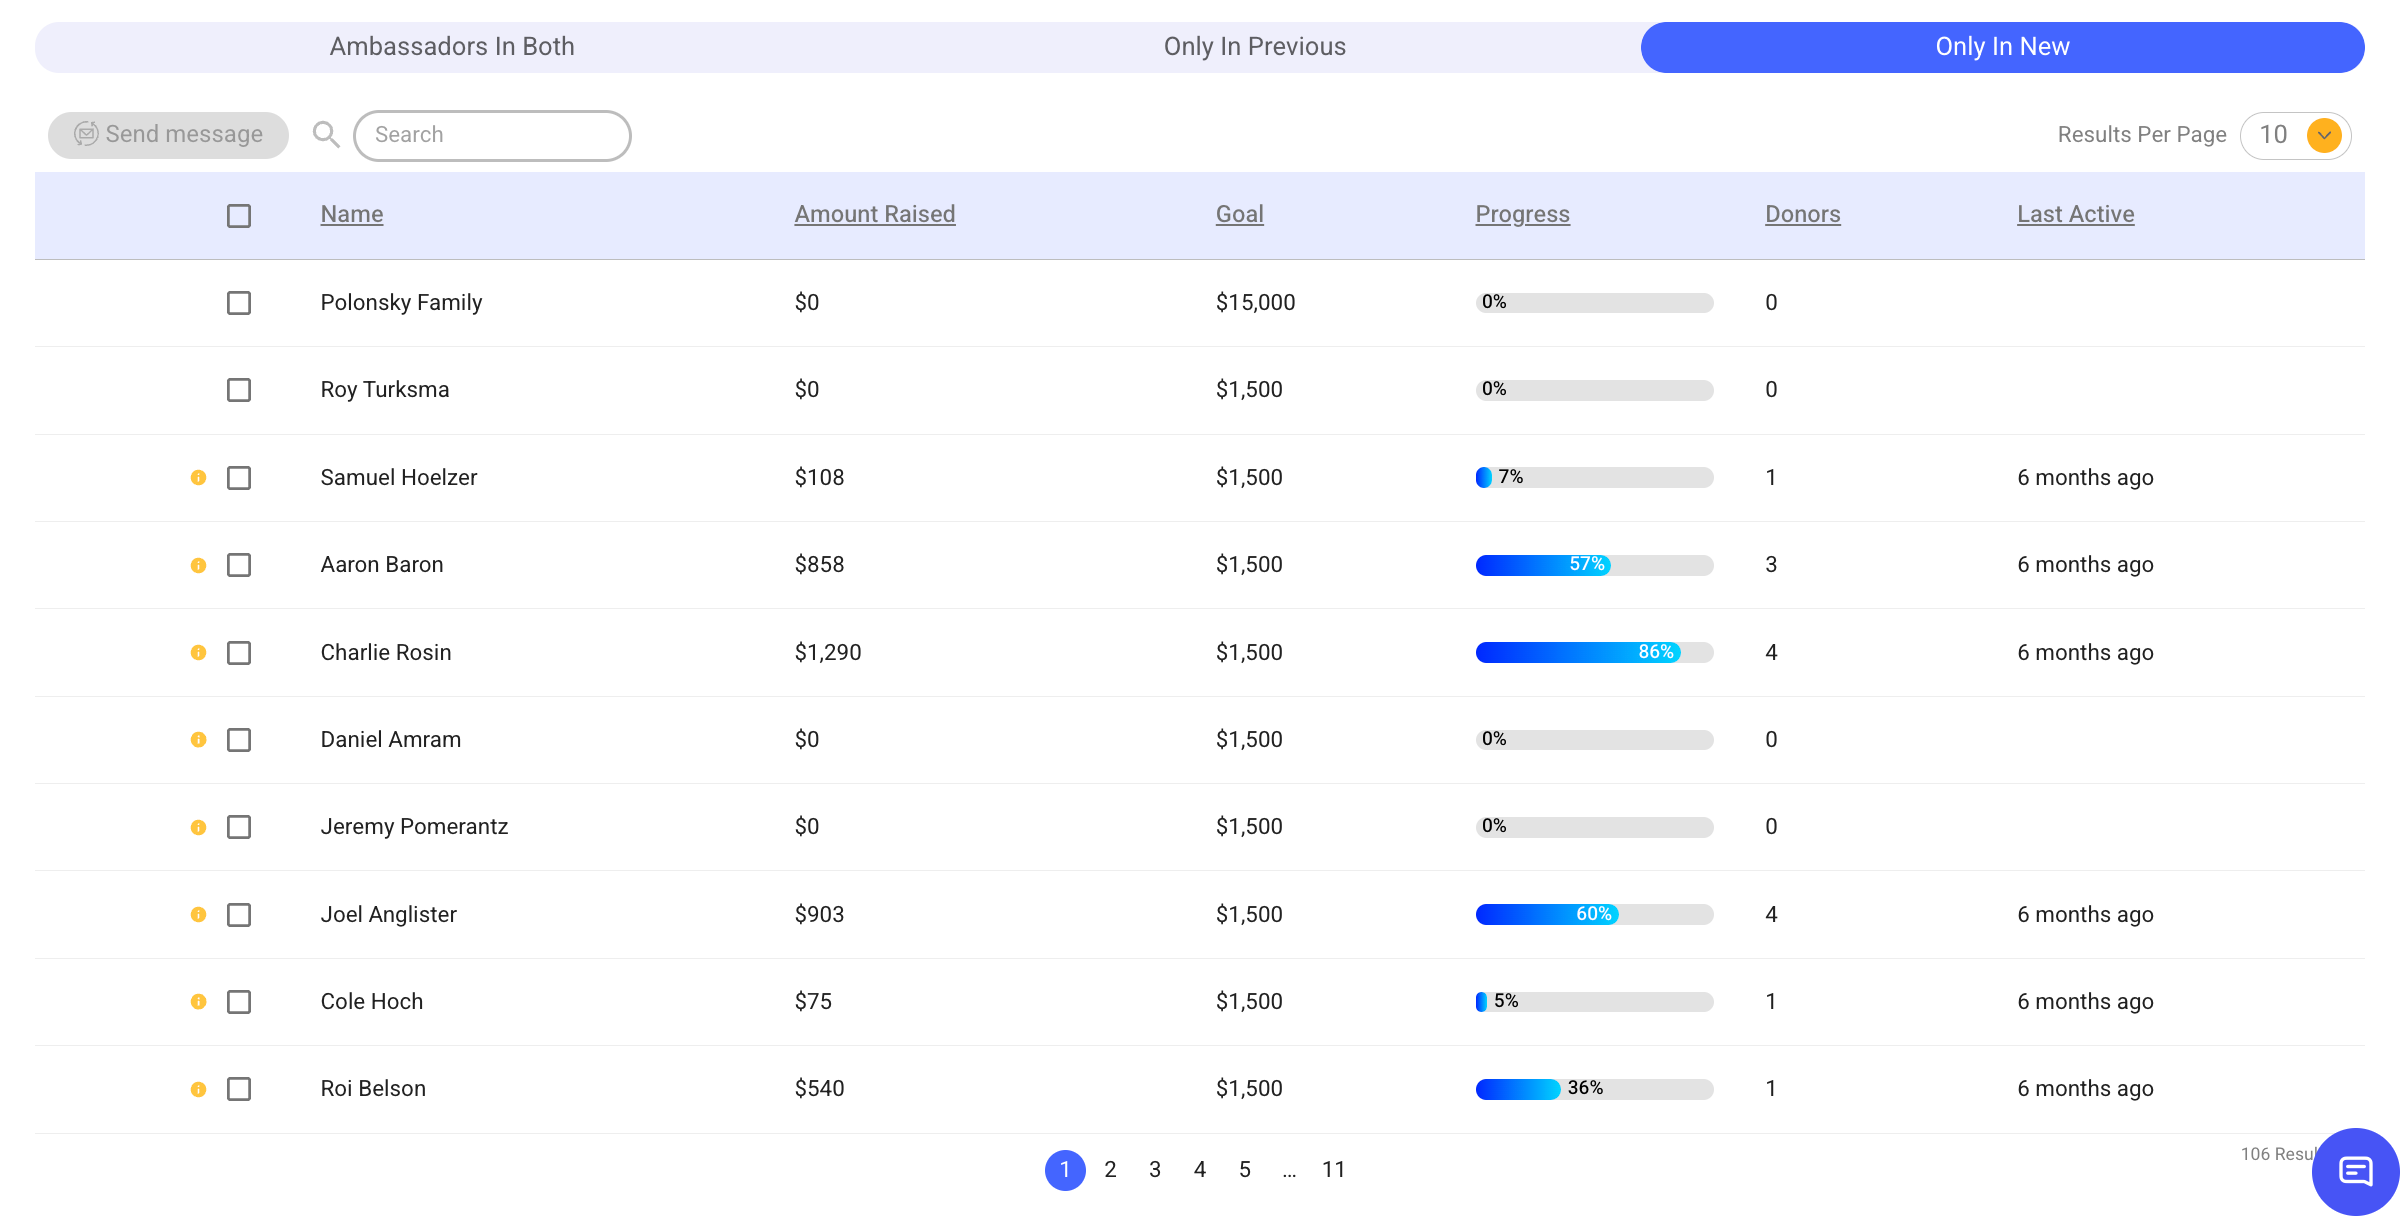The image size is (2400, 1218).
Task: Sort the list by Last Active
Action: 2075,214
